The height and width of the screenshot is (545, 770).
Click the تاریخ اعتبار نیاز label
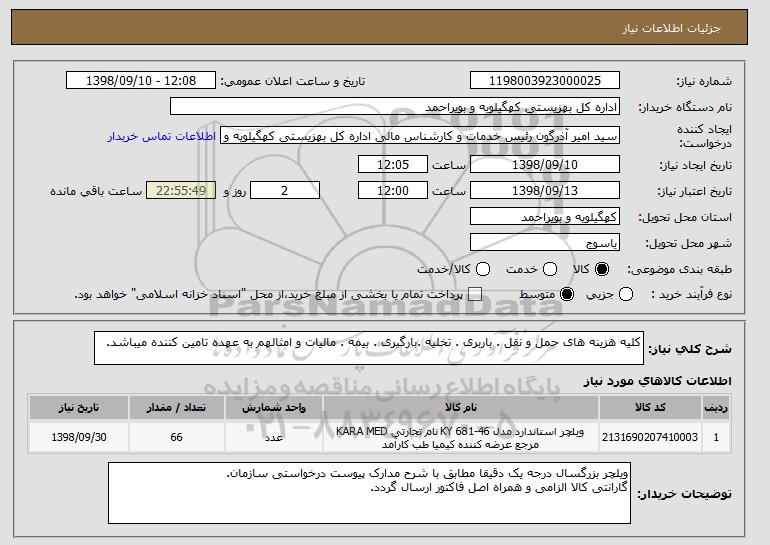pos(694,191)
